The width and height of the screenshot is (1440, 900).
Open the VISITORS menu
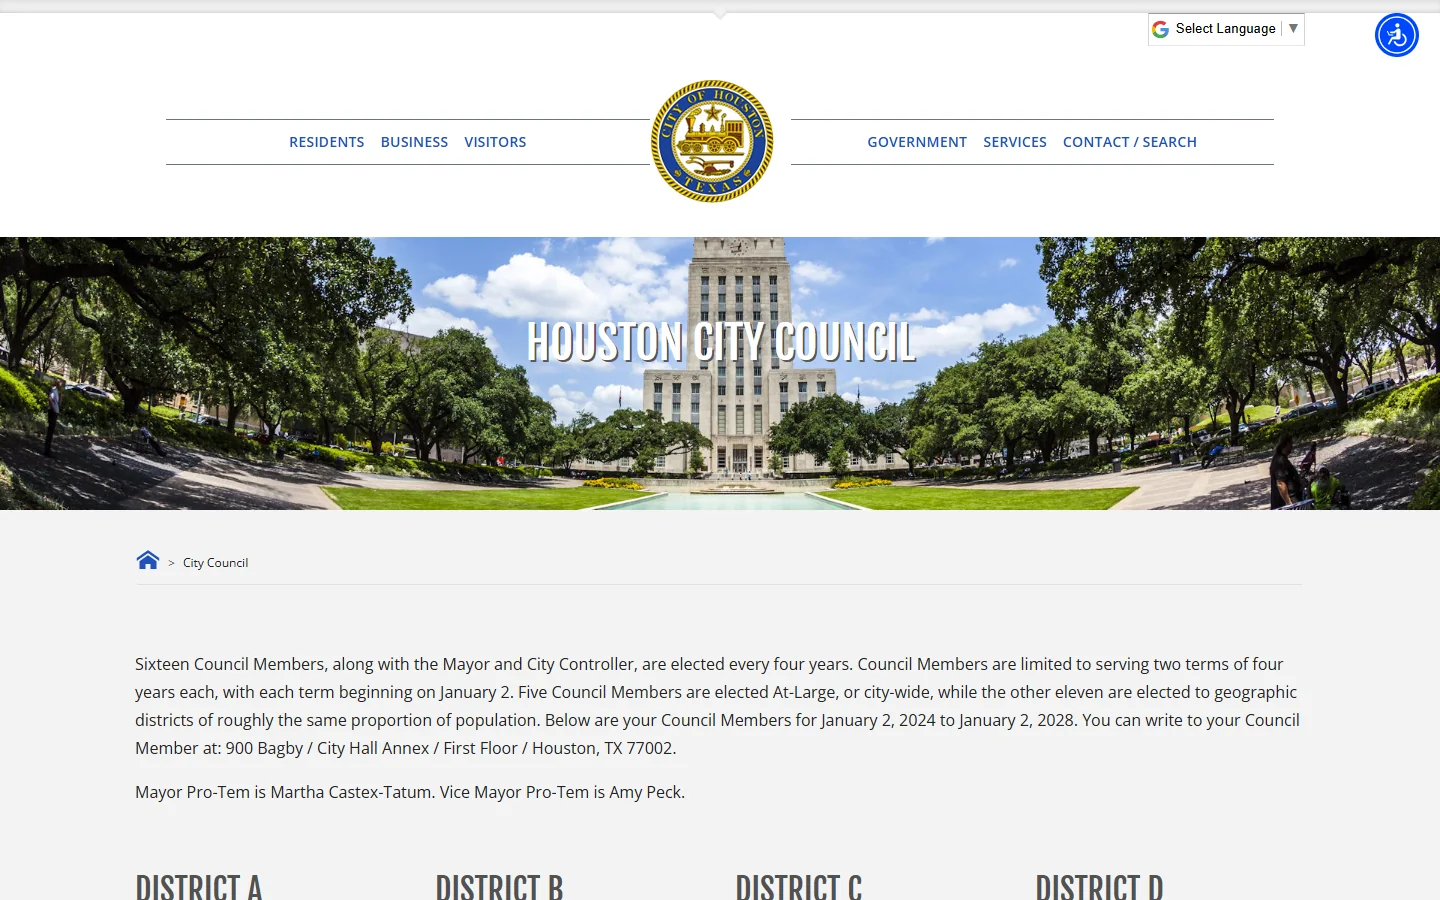(x=495, y=142)
